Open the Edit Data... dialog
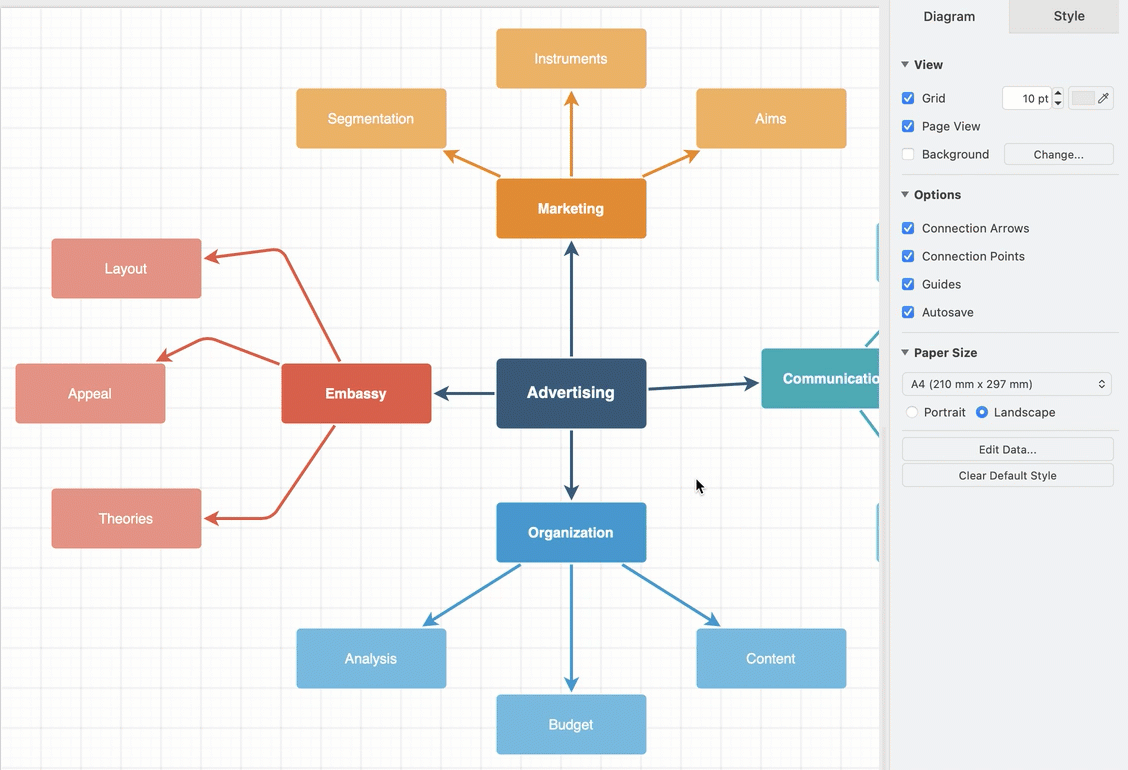This screenshot has height=770, width=1128. tap(1007, 449)
